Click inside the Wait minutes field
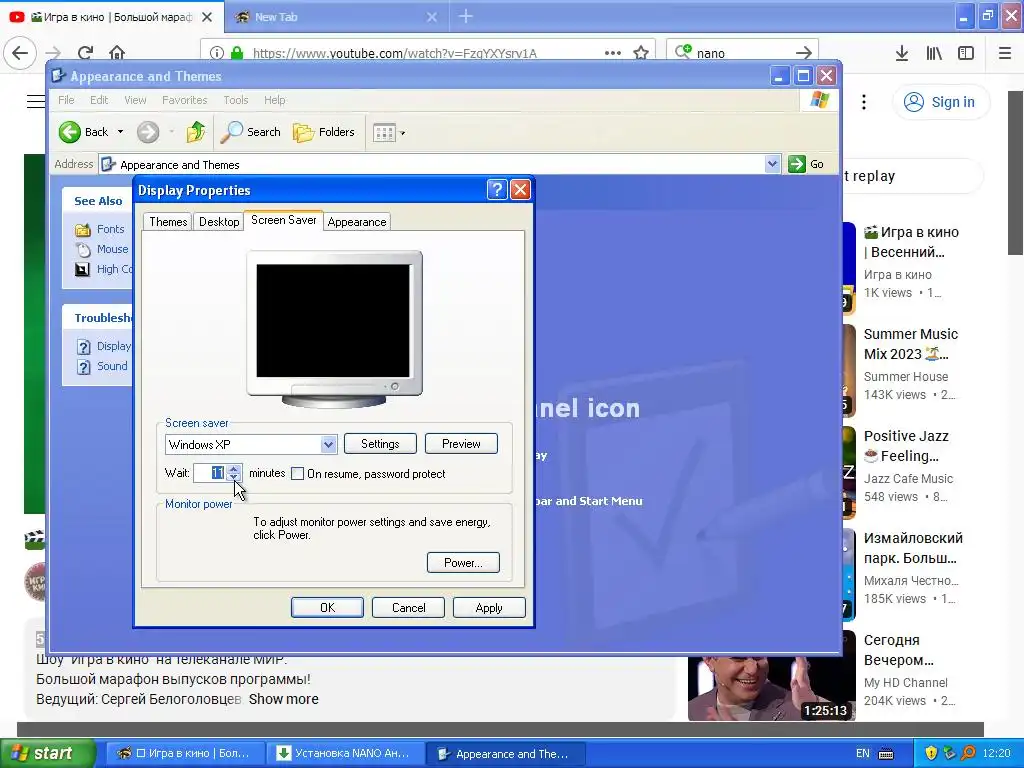 pyautogui.click(x=209, y=473)
